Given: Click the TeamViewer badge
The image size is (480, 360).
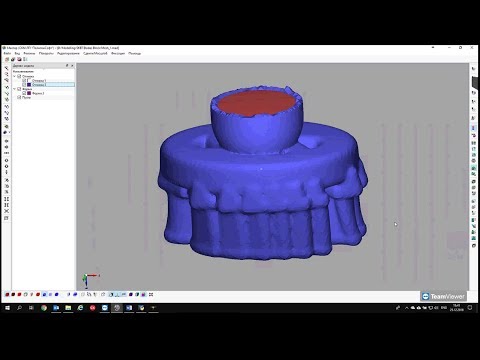Looking at the screenshot, I should point(443,296).
